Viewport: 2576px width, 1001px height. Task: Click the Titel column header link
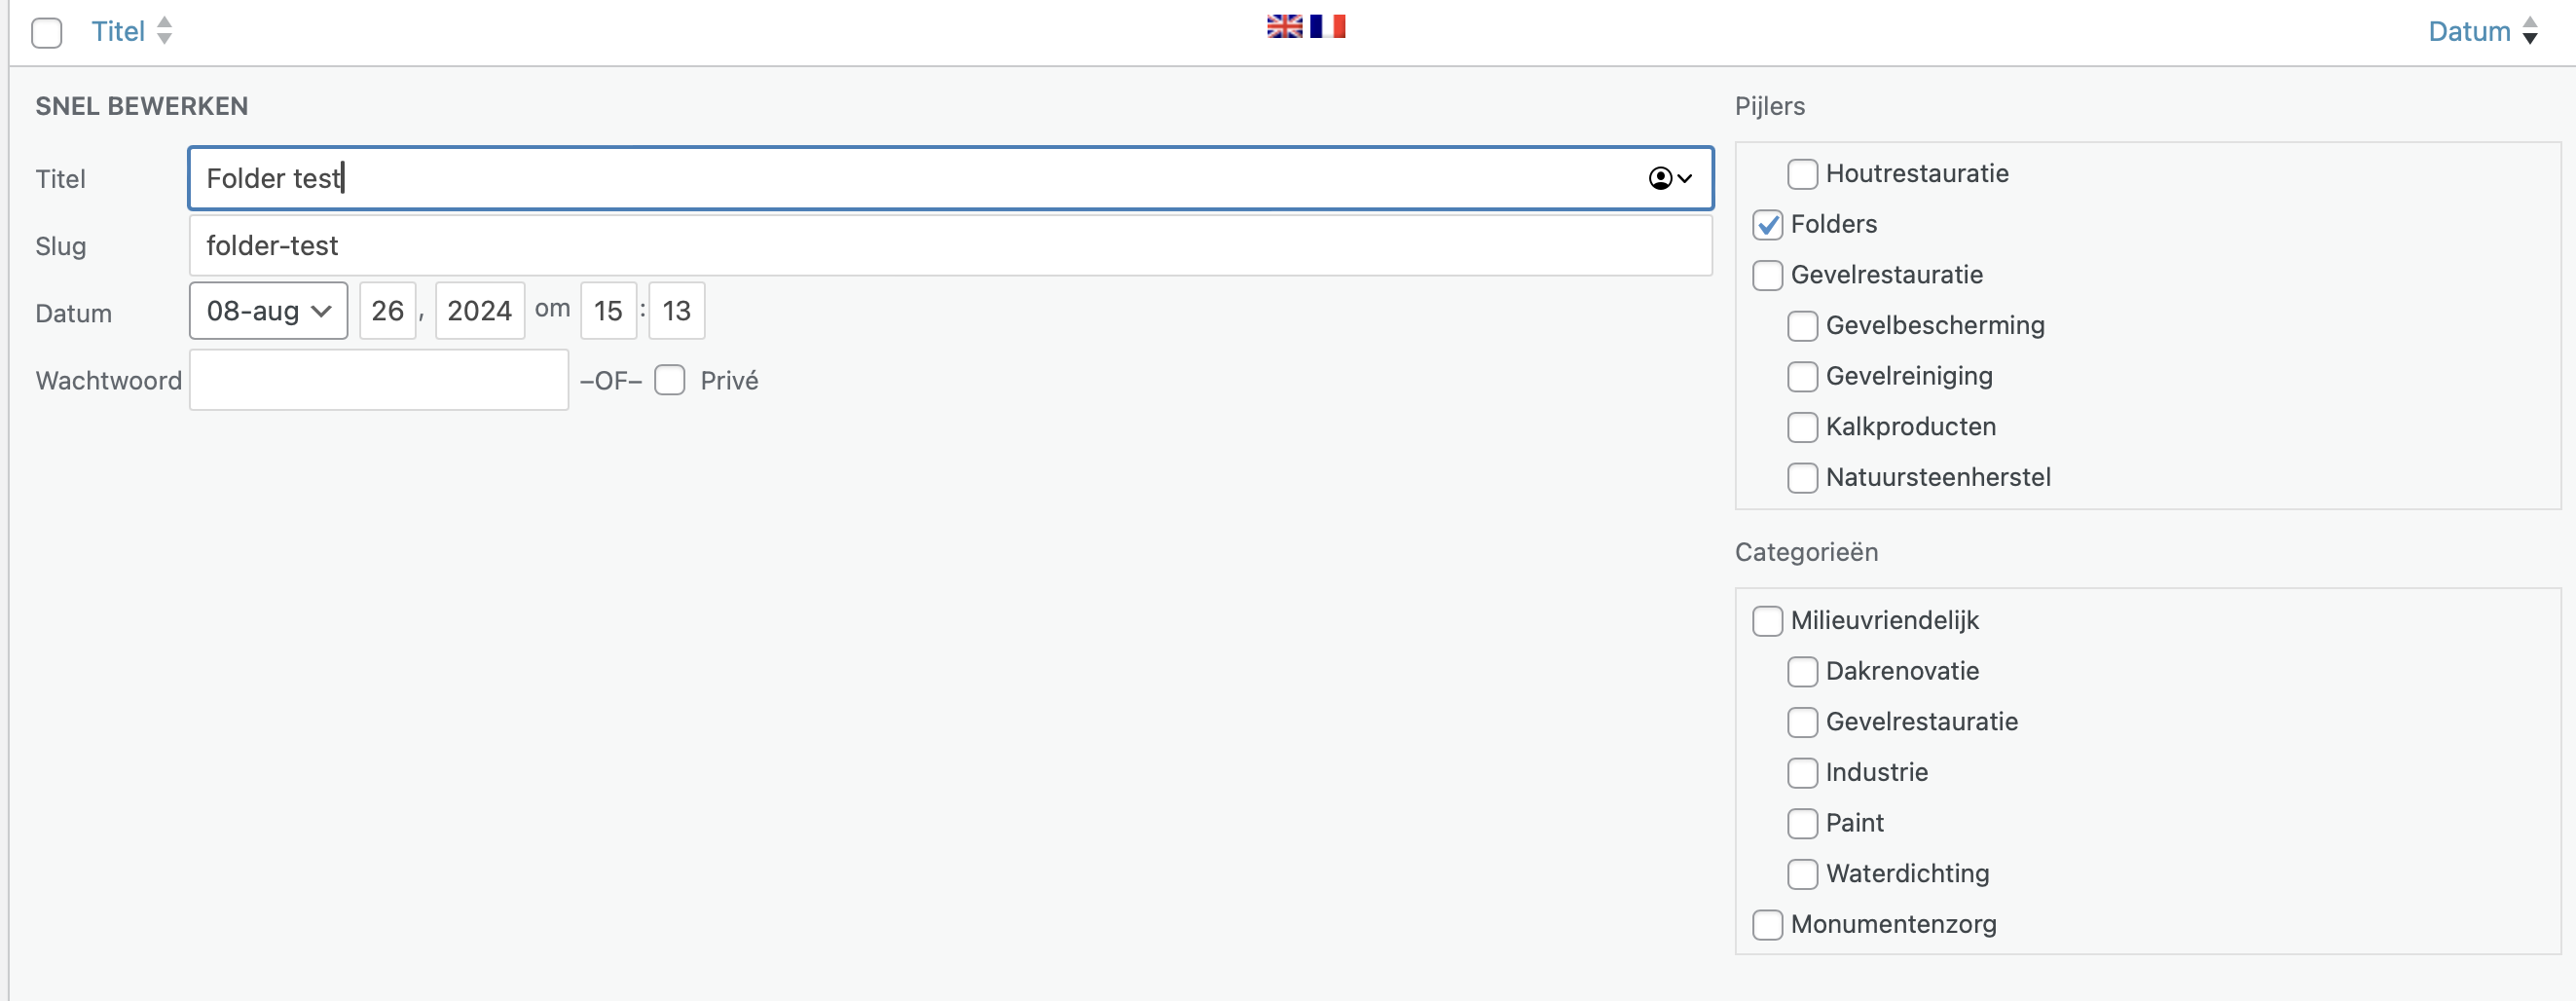point(118,31)
